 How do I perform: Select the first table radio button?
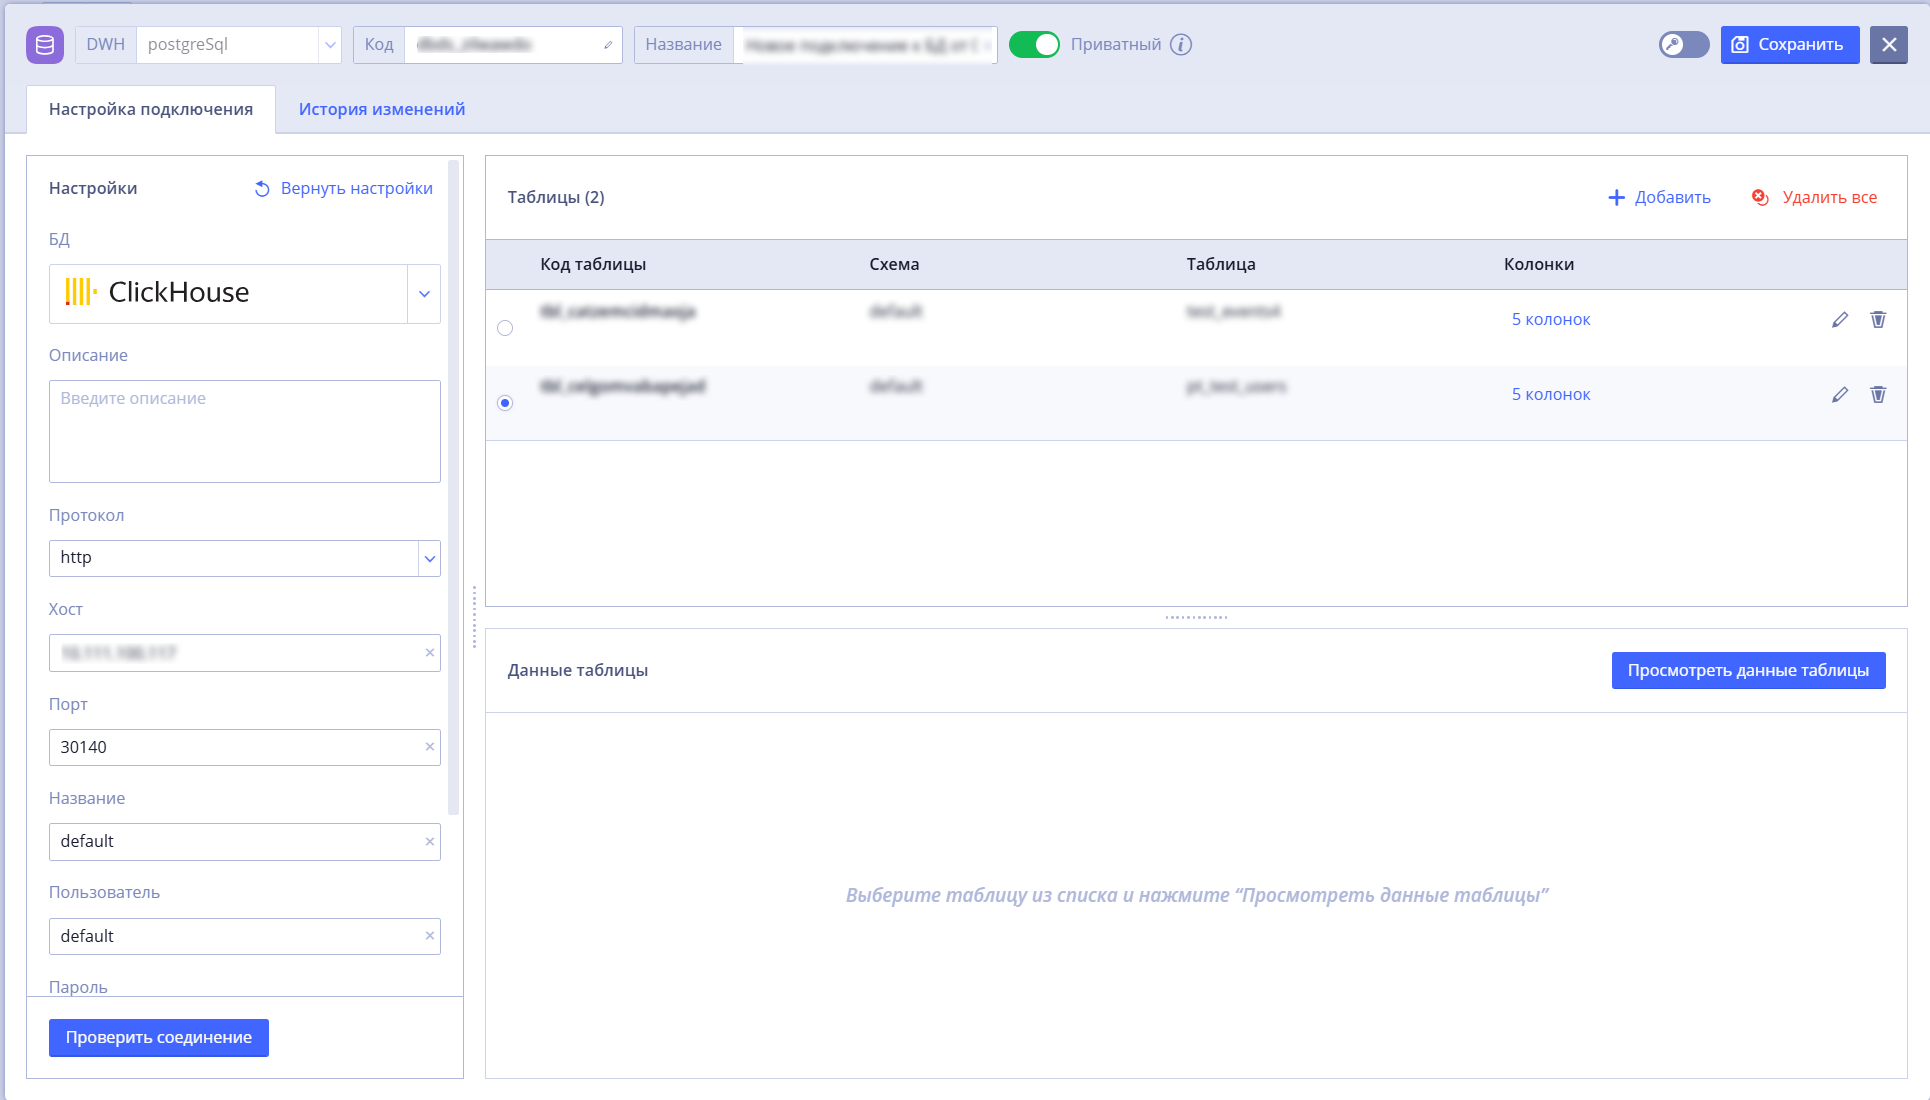tap(505, 328)
